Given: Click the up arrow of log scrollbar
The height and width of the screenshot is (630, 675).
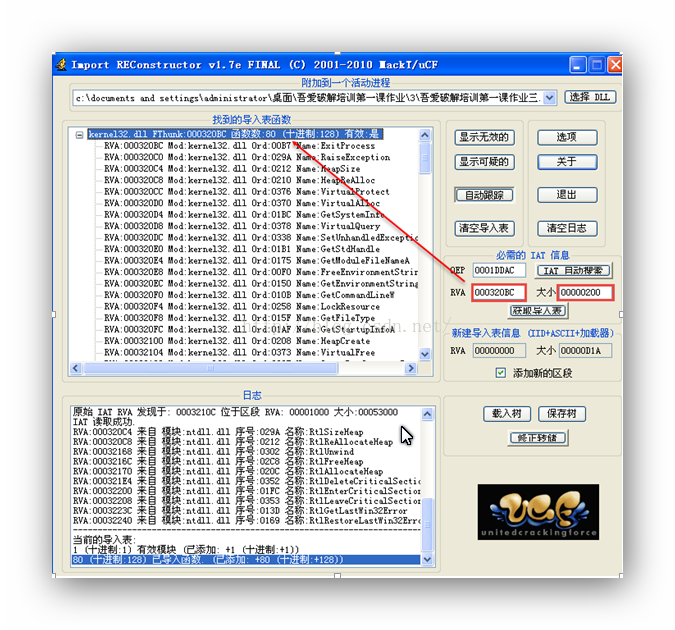Looking at the screenshot, I should [x=427, y=414].
